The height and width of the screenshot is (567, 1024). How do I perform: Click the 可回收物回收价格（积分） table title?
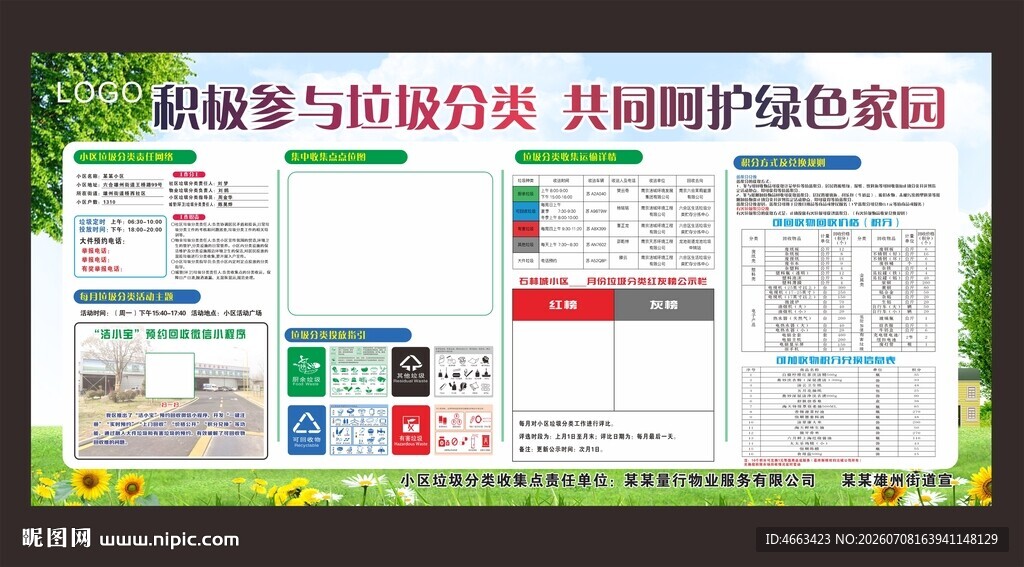coord(837,223)
